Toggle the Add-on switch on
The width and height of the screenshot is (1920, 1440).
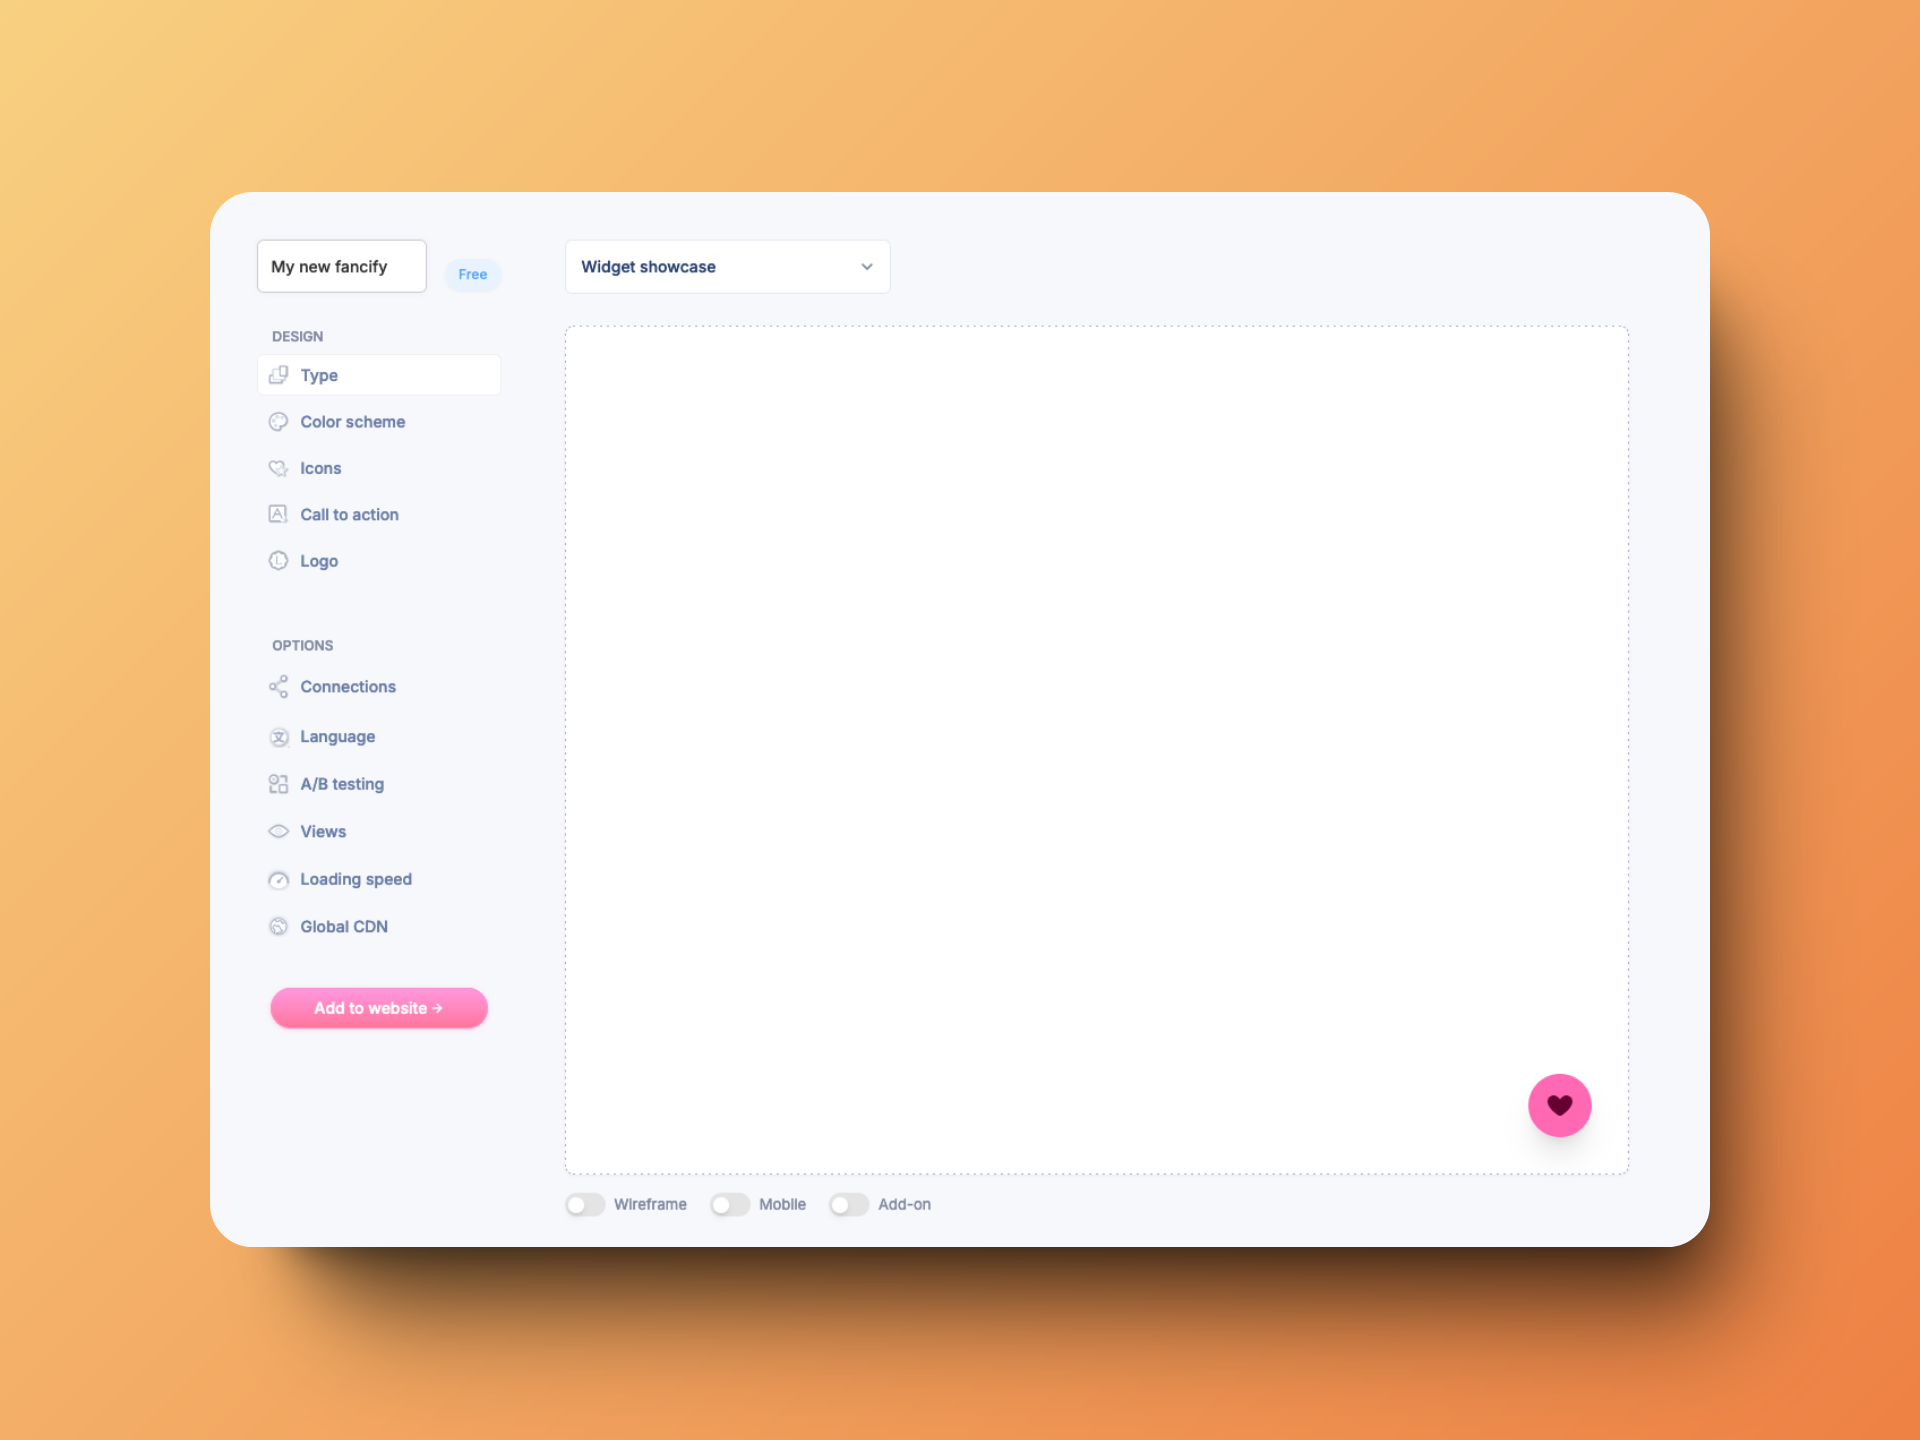(848, 1204)
